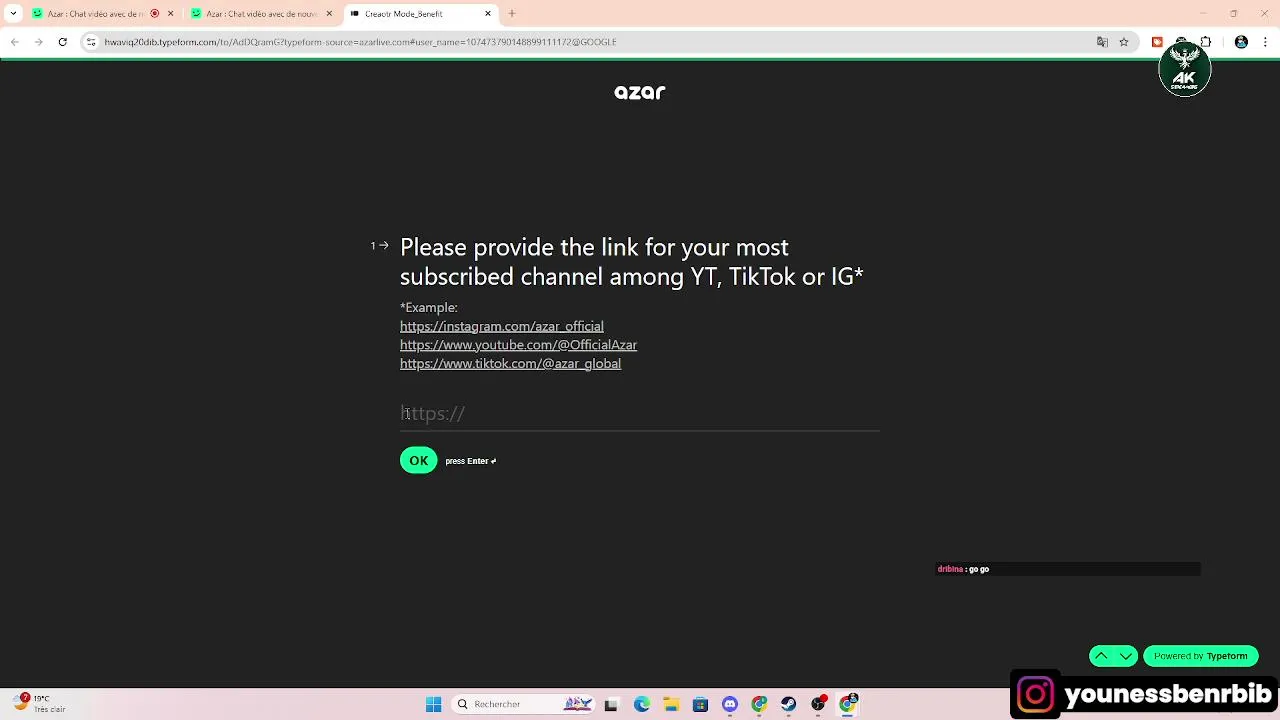Viewport: 1280px width, 720px height.
Task: Switch to first Azar Chat vidéo tab
Action: (95, 14)
